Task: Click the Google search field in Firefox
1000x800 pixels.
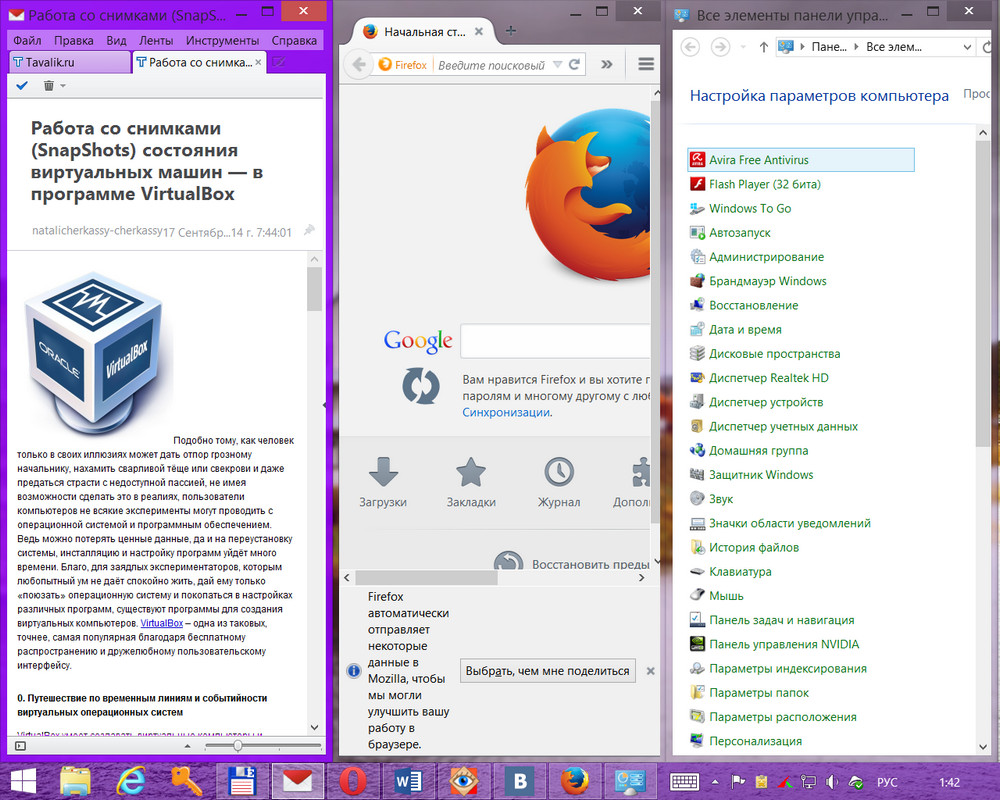Action: [555, 341]
